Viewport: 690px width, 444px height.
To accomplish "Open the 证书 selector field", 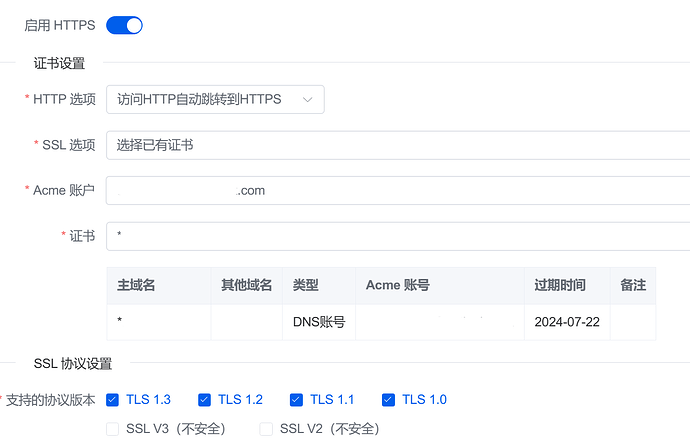I will [x=398, y=236].
